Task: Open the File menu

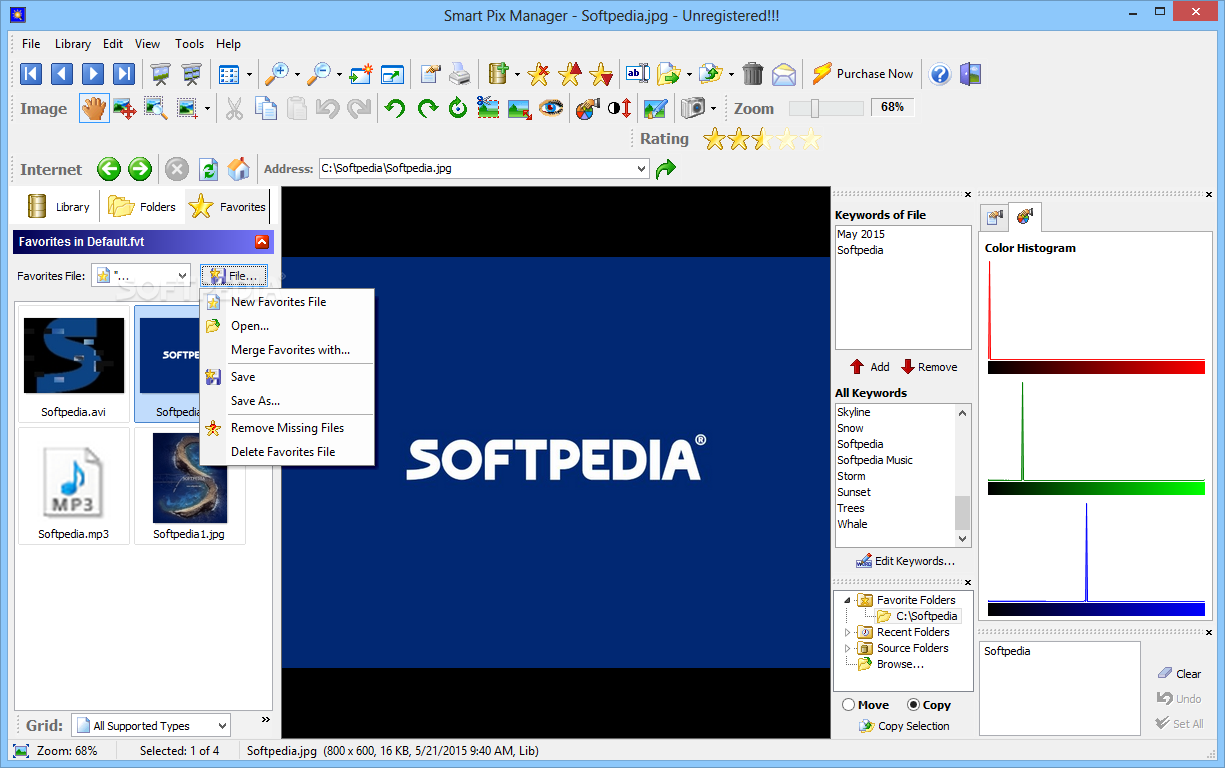Action: point(31,44)
